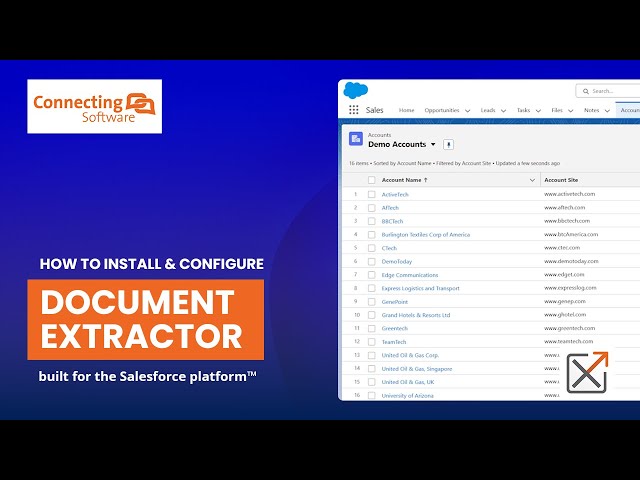Viewport: 640px width, 480px height.
Task: Open Account Name column actions chevron
Action: [x=532, y=180]
